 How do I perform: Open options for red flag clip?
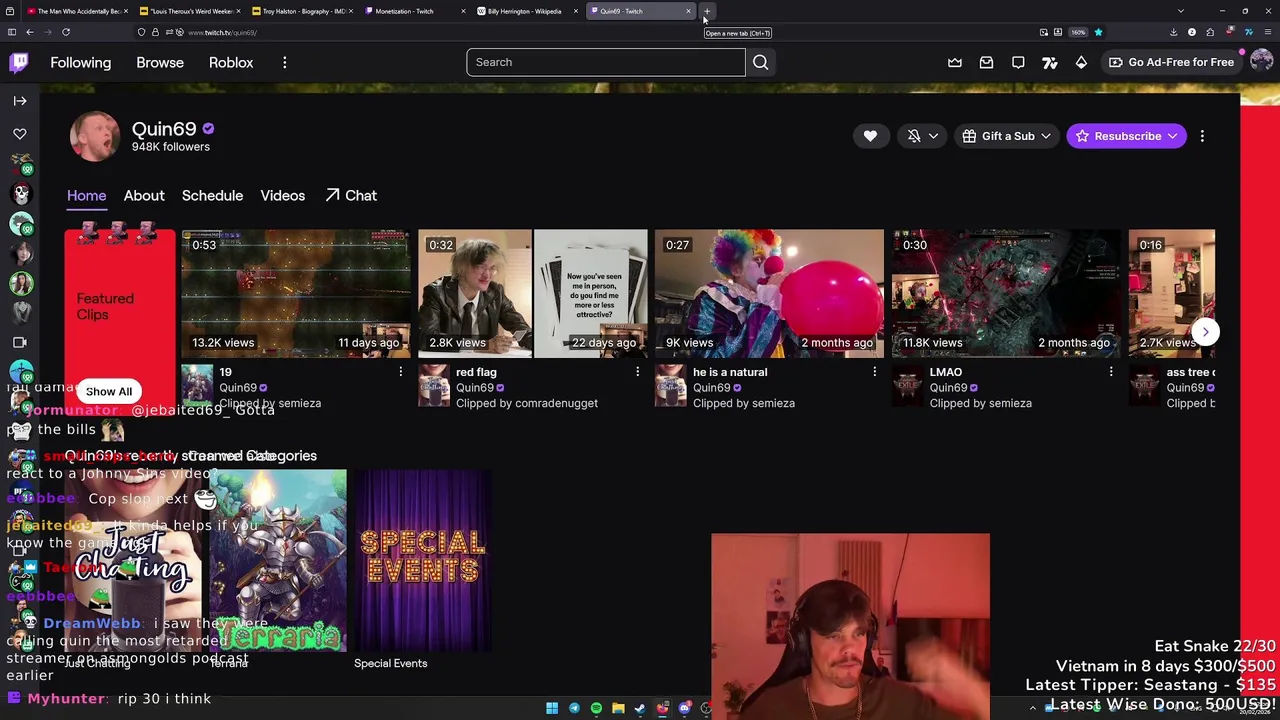(637, 372)
